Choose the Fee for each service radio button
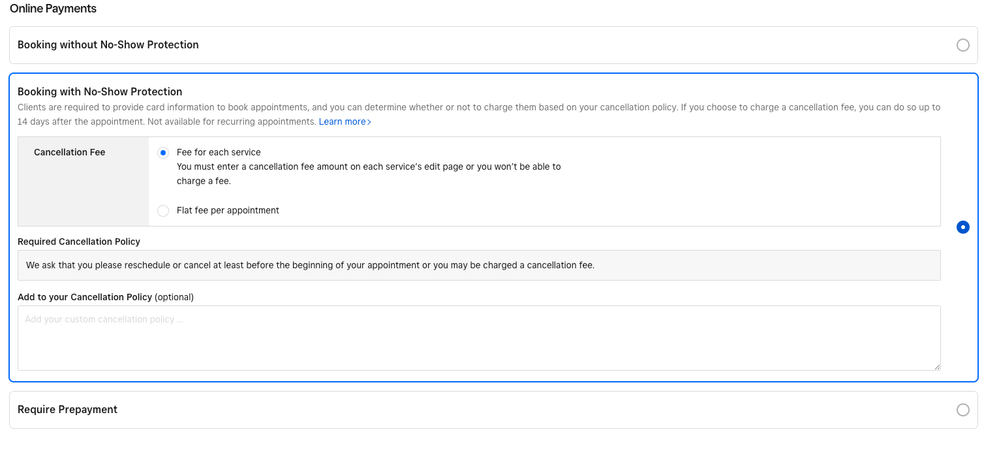This screenshot has width=999, height=468. (x=163, y=153)
